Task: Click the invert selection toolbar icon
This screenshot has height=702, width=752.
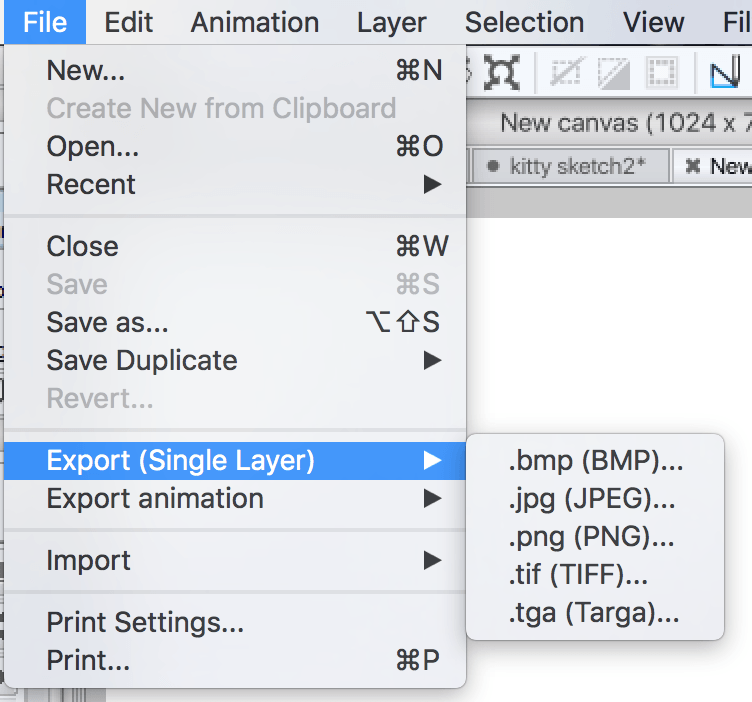Action: [x=614, y=72]
